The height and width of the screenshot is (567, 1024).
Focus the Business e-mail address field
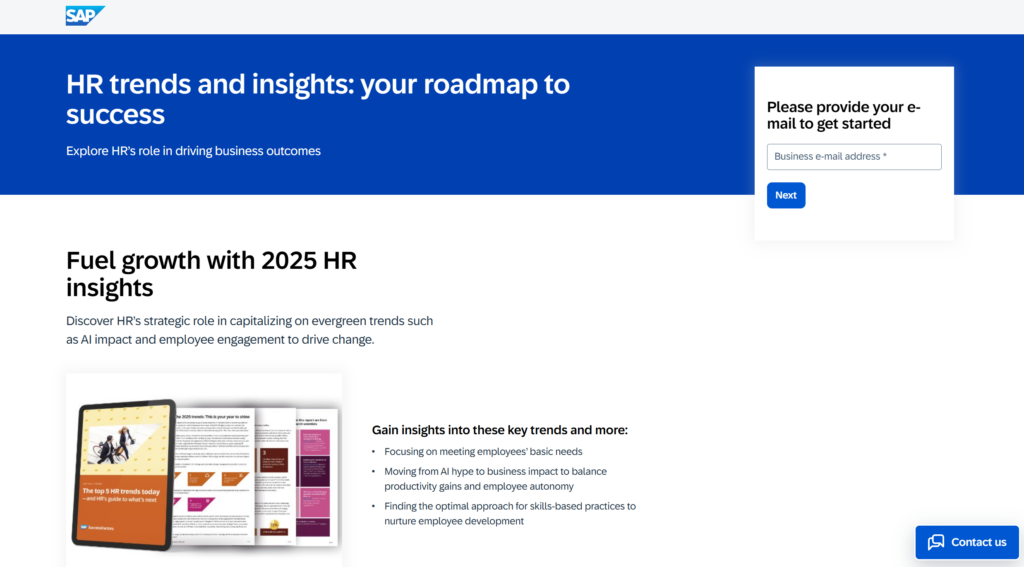click(x=854, y=157)
